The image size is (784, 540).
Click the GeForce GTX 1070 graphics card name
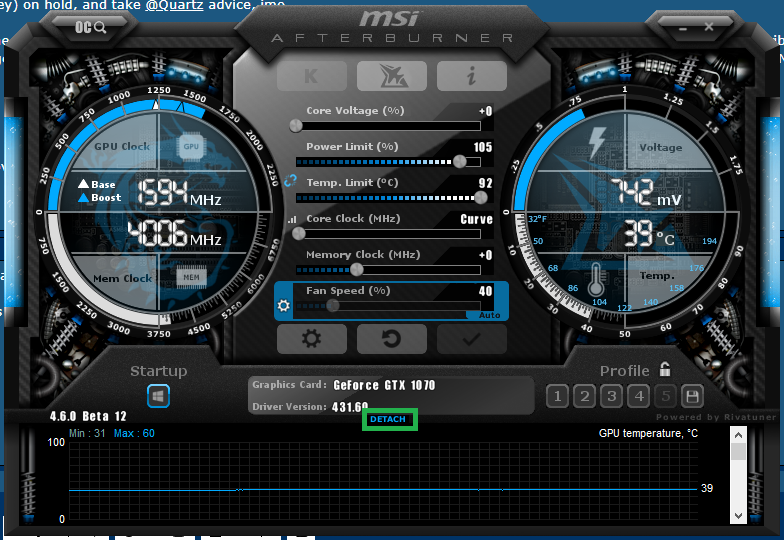pos(384,385)
